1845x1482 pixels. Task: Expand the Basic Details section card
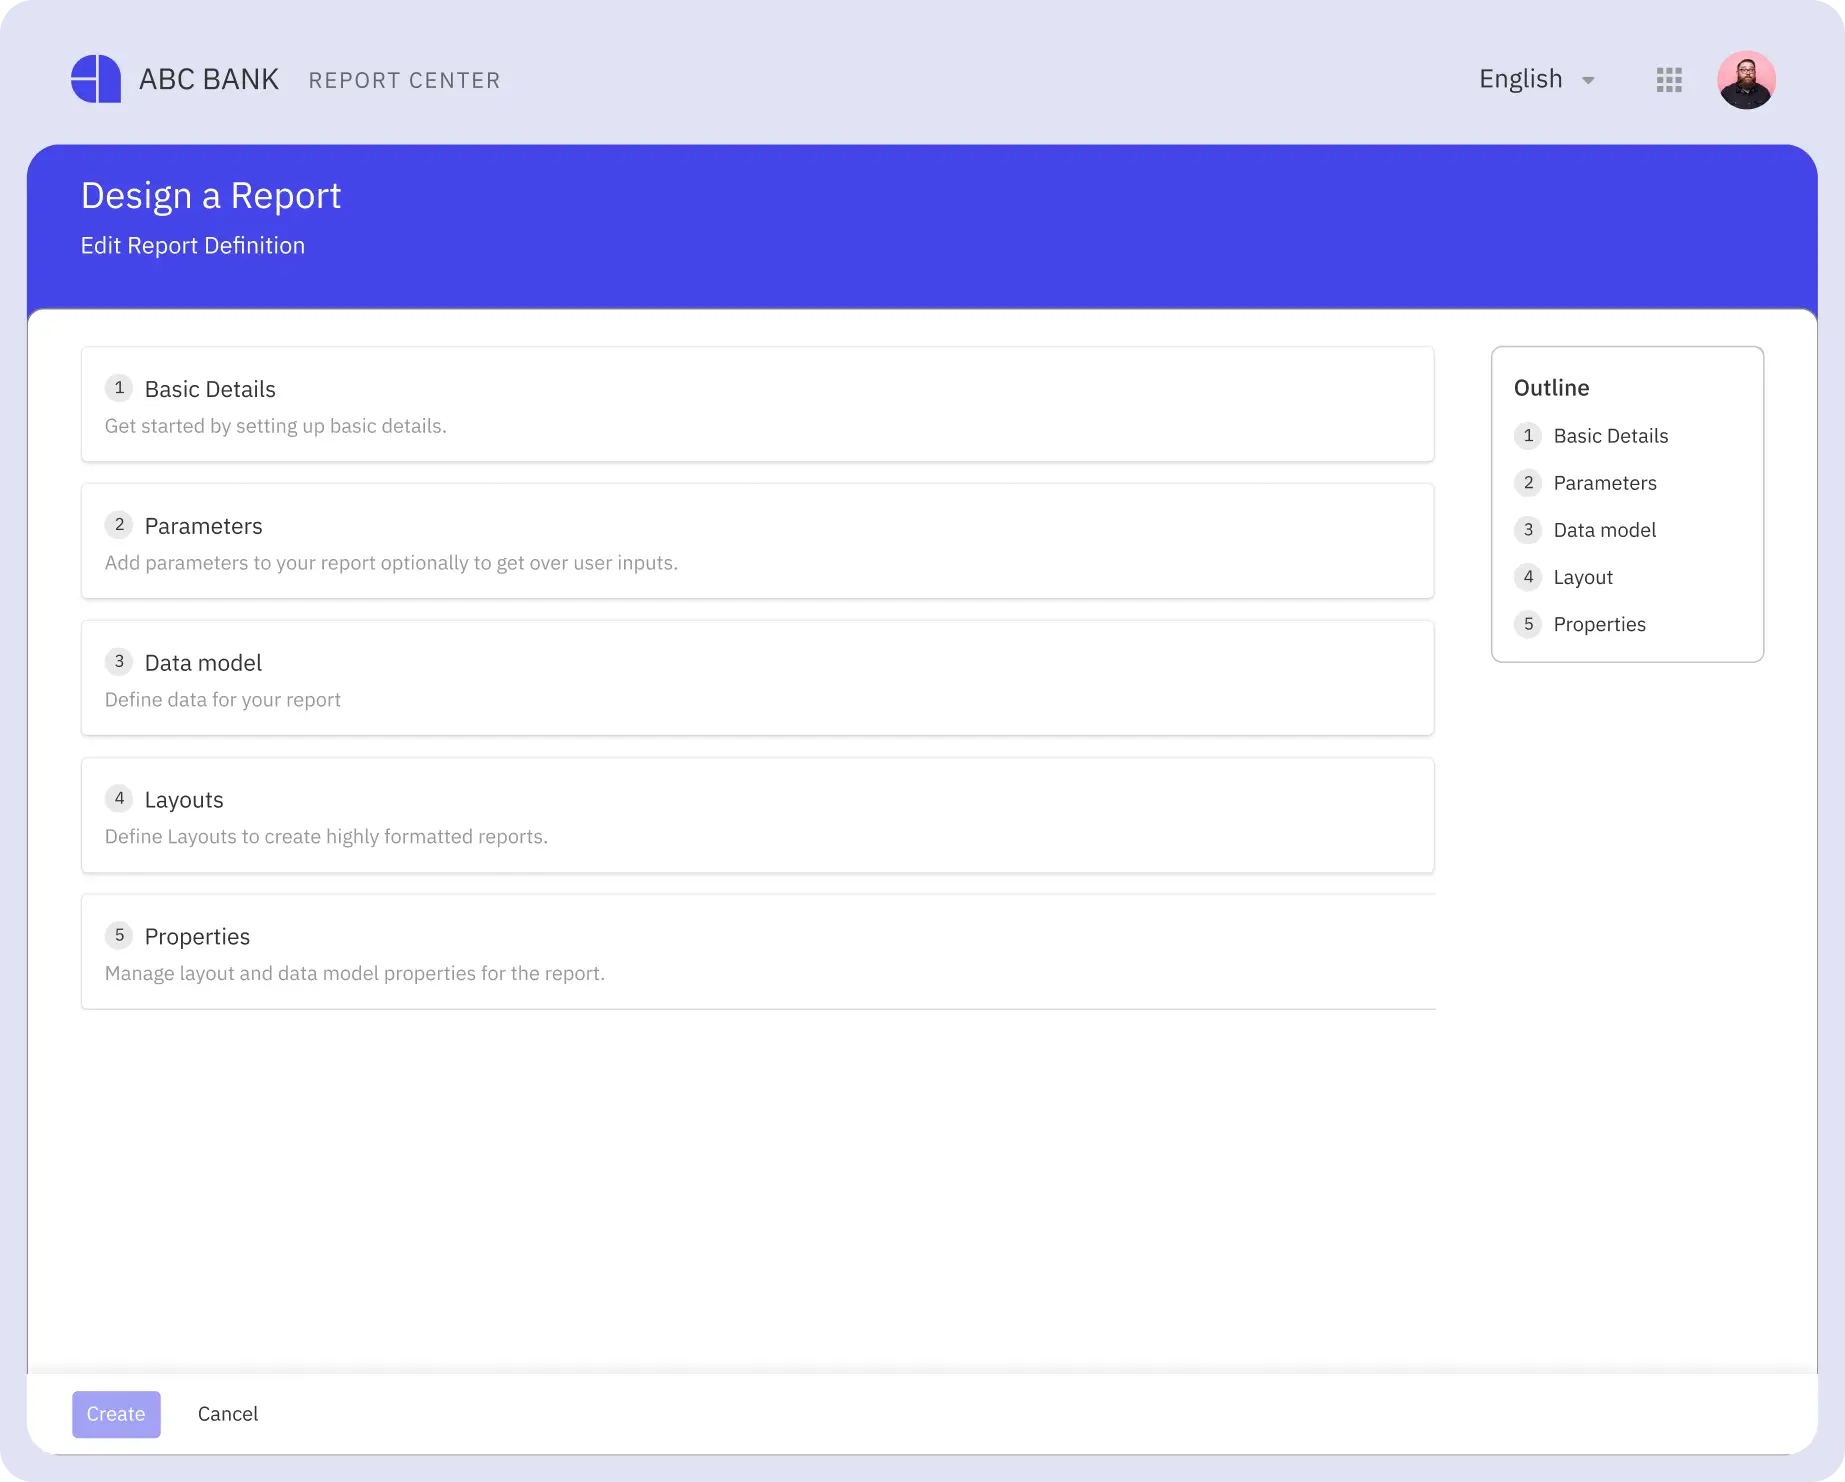coord(758,404)
